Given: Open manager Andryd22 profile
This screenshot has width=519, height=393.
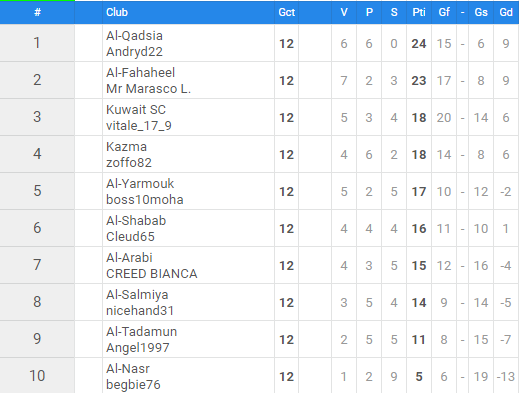Looking at the screenshot, I should (x=134, y=52).
